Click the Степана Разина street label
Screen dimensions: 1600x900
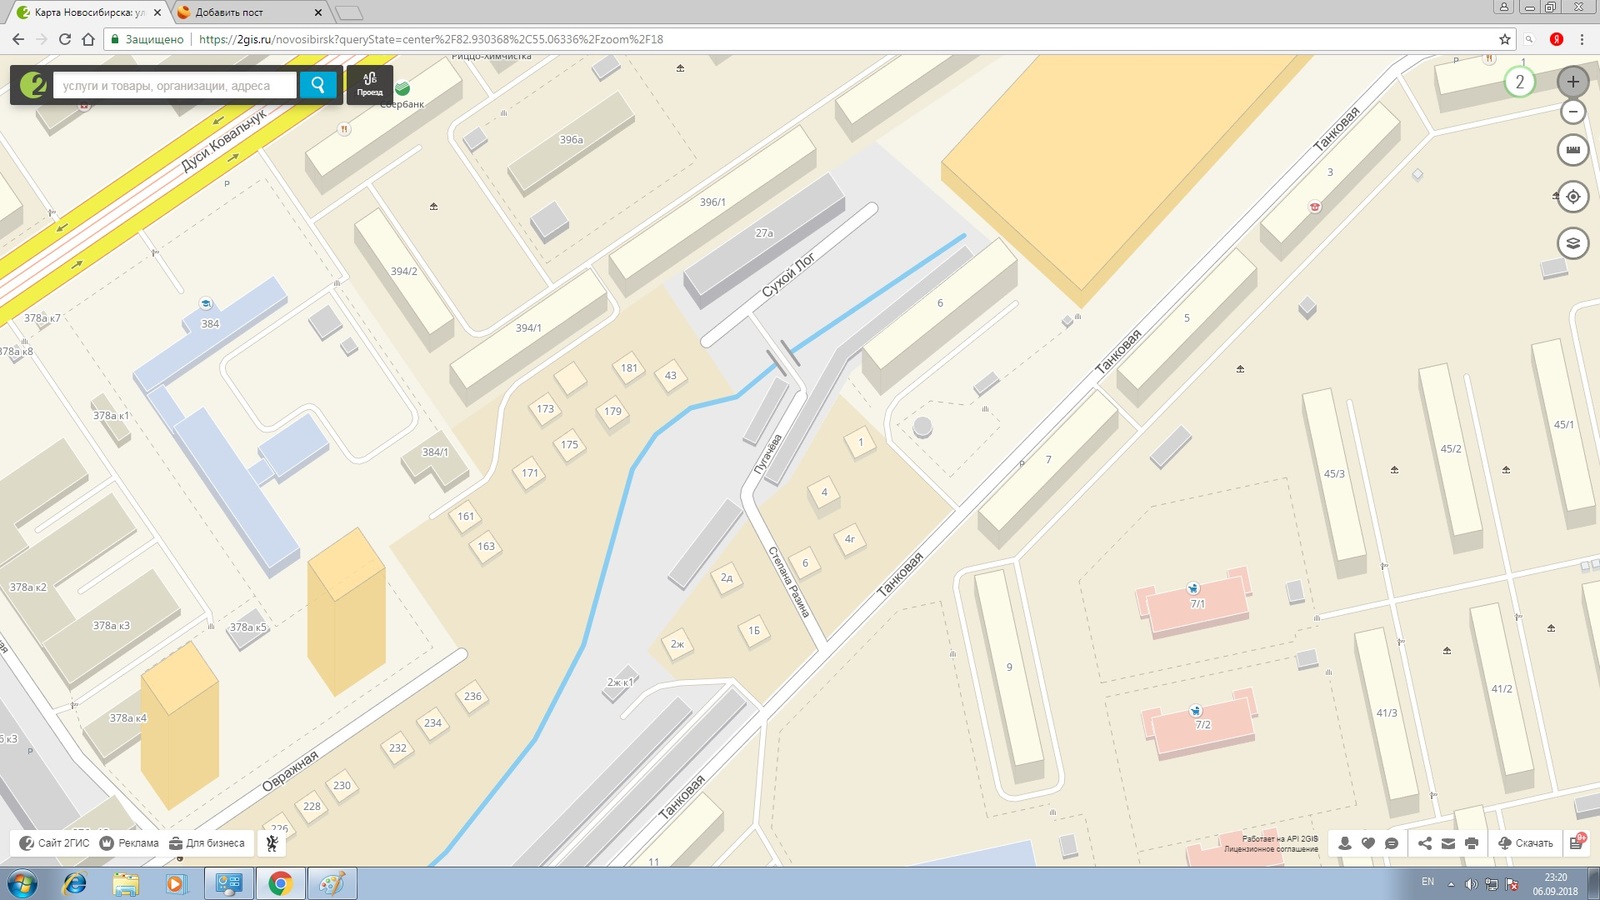[789, 581]
